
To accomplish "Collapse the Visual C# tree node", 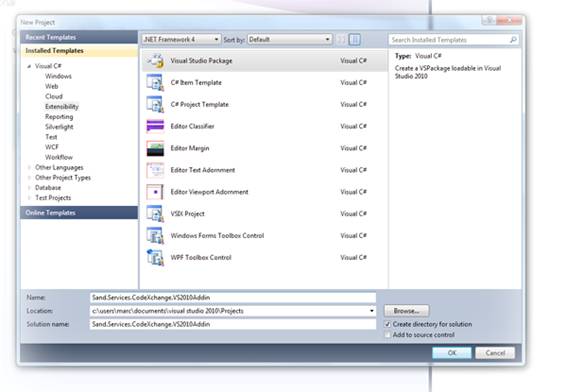I will [x=29, y=66].
